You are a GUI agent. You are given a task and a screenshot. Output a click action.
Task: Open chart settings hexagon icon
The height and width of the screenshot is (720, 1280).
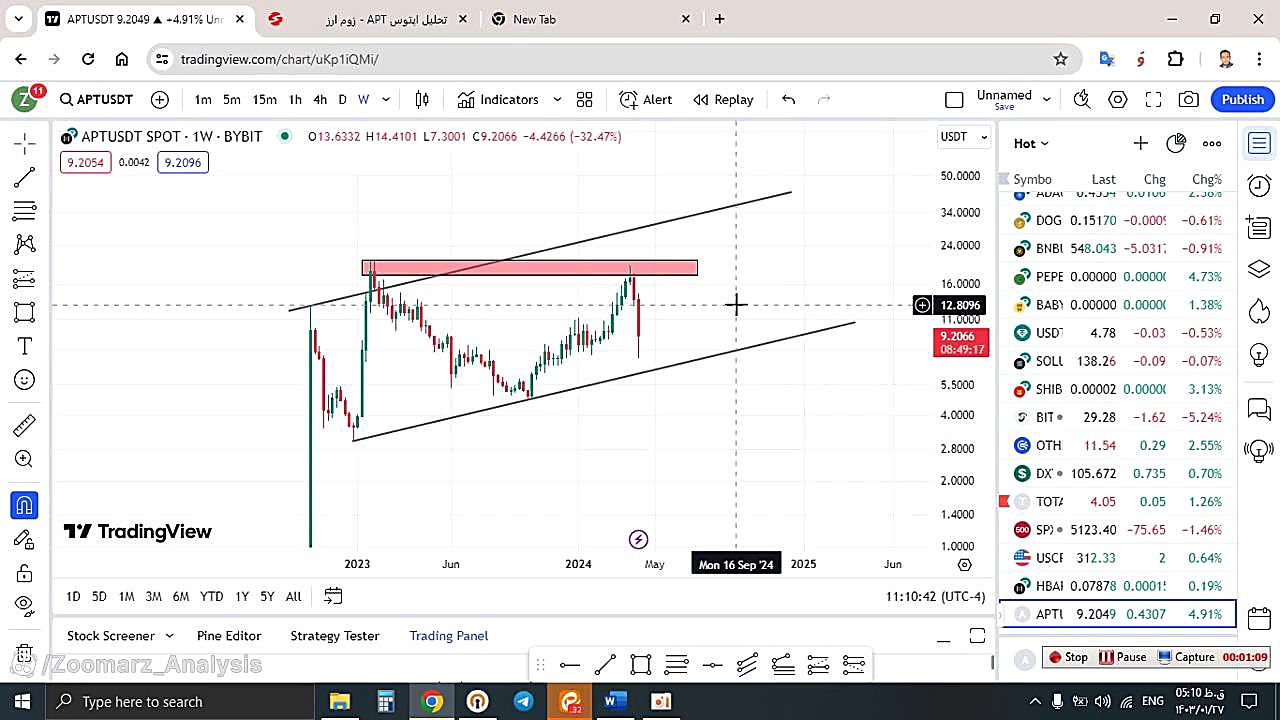pyautogui.click(x=1118, y=99)
